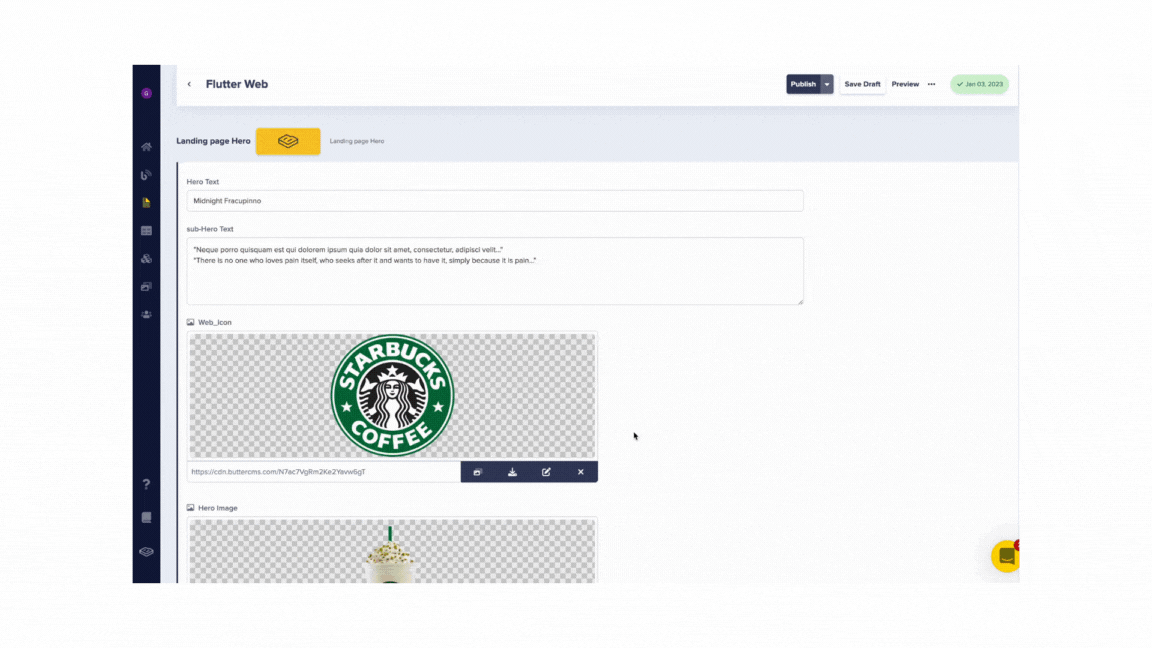
Task: Click the Web_Icon field image icon
Action: click(x=190, y=323)
